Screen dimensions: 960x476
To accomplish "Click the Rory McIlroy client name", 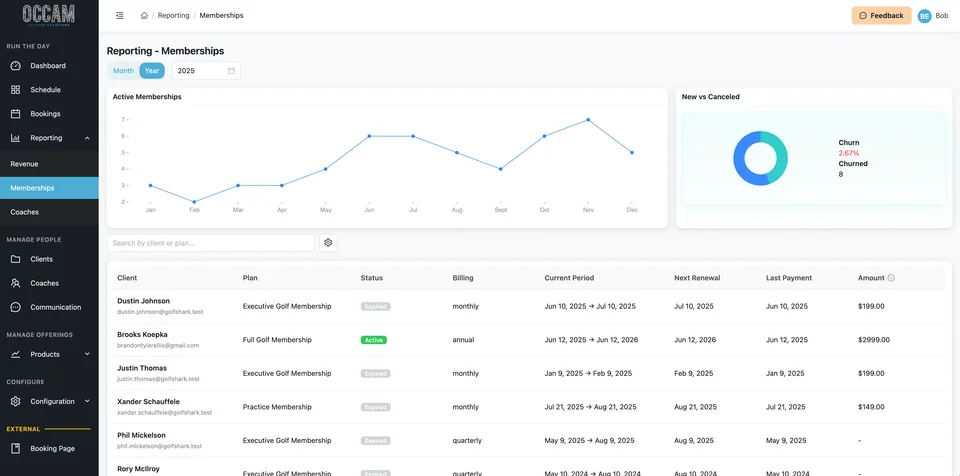I will [138, 469].
